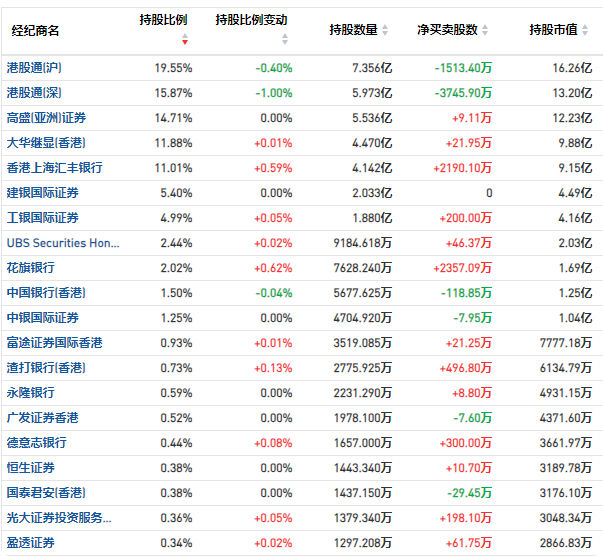Sort by 持股比例变动 using its sort arrows
The width and height of the screenshot is (603, 556).
pyautogui.click(x=285, y=39)
